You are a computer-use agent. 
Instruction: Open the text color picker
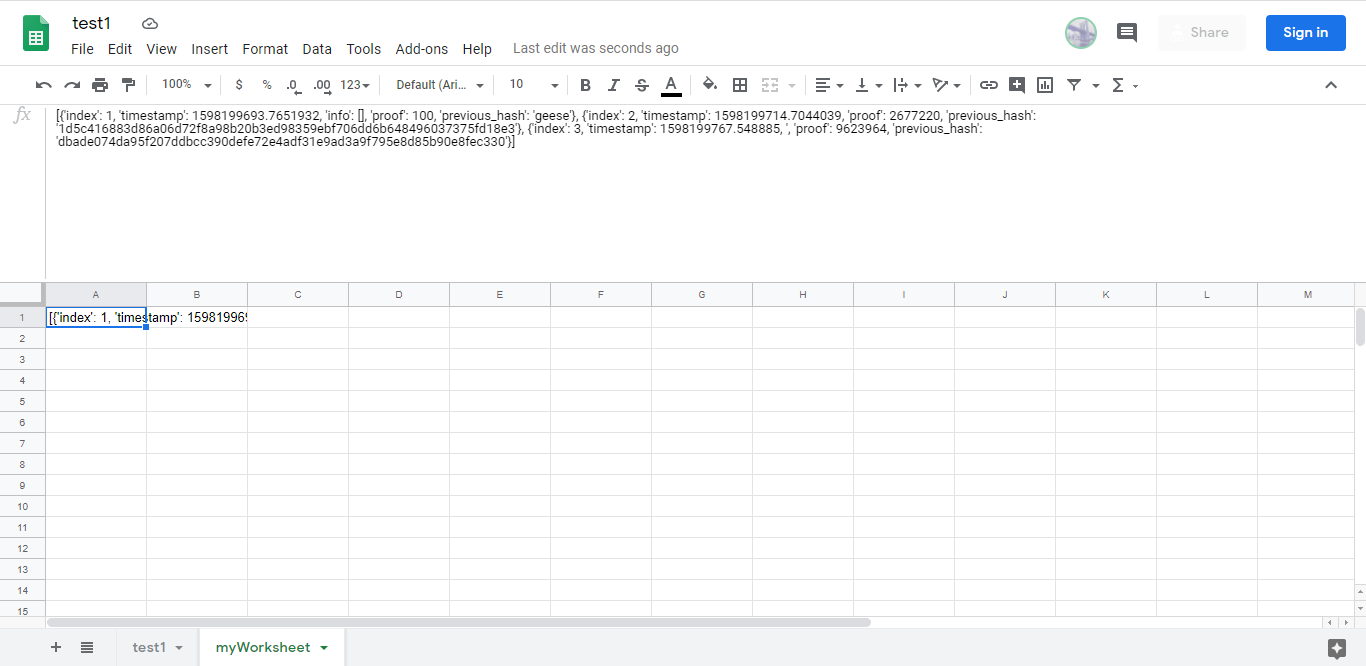[x=671, y=85]
